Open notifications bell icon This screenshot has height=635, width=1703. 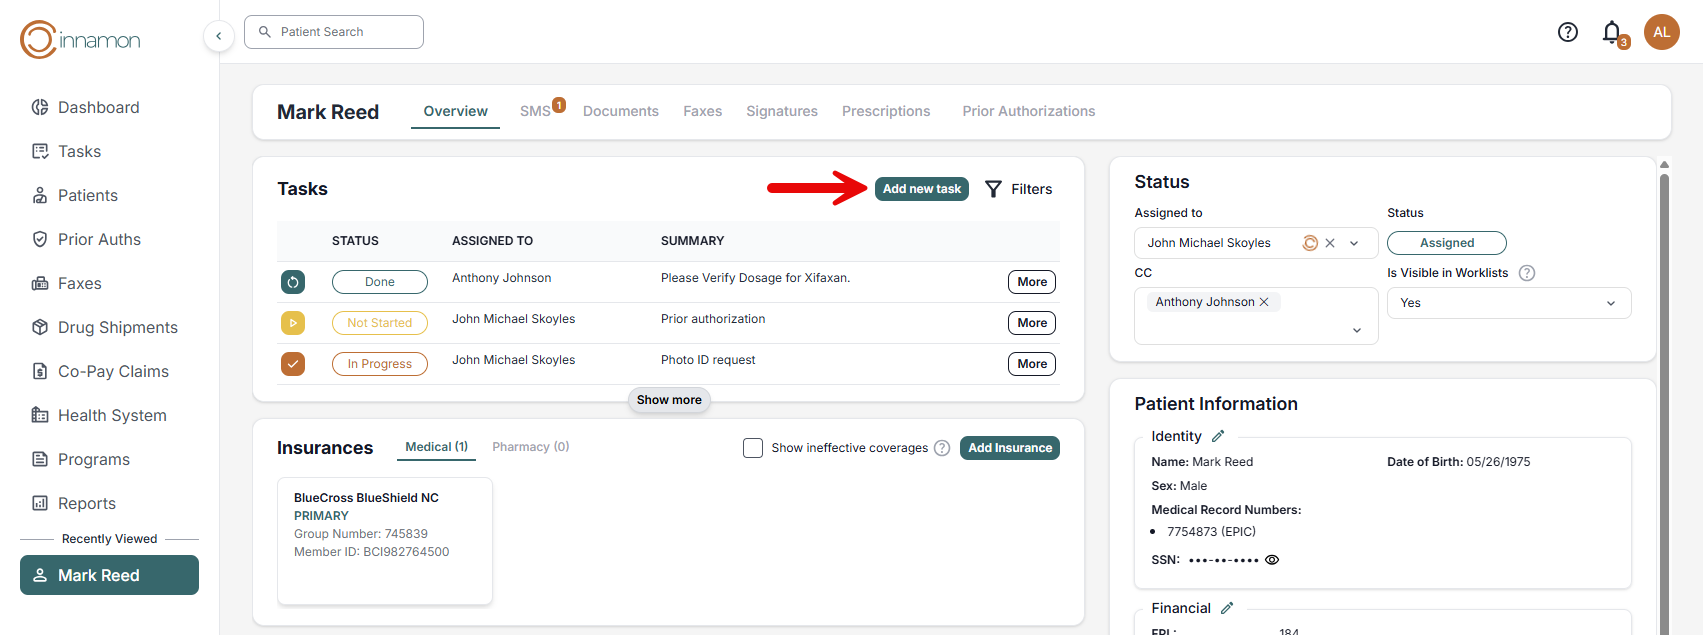click(1611, 32)
